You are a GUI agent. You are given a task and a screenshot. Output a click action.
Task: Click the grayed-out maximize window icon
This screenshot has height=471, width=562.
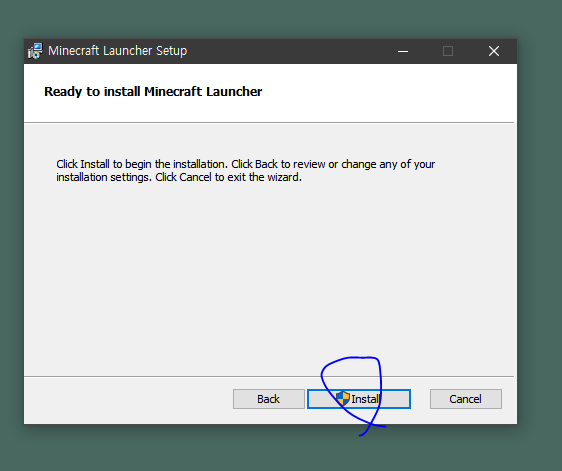tap(448, 51)
